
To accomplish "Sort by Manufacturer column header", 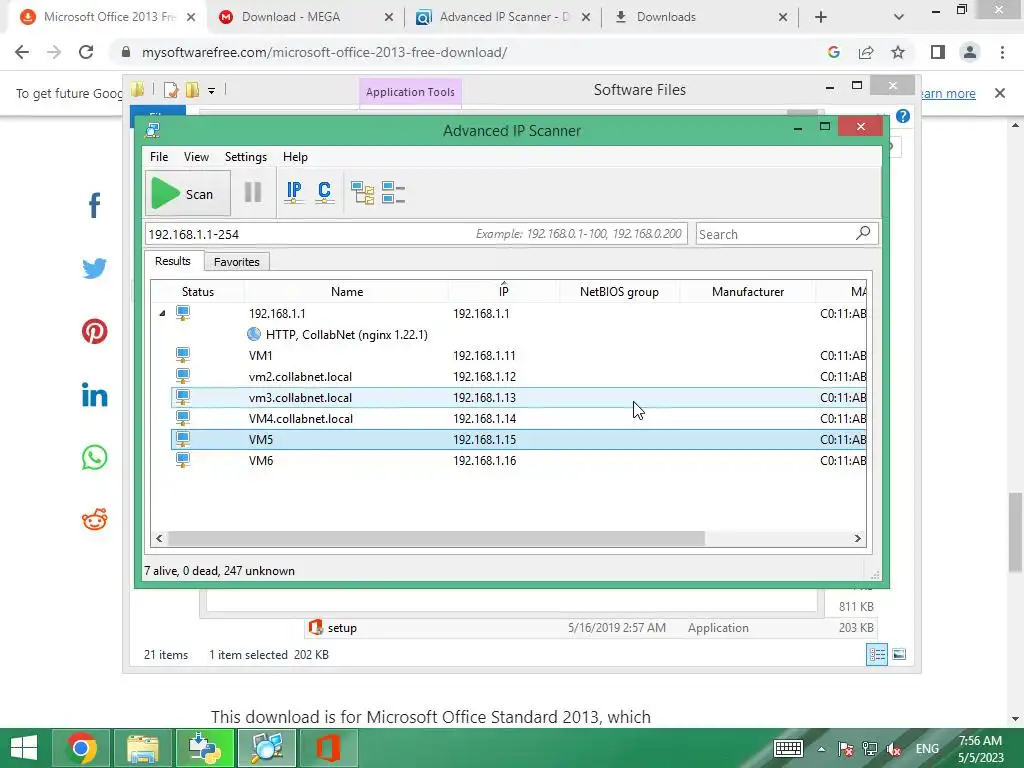I will point(748,291).
